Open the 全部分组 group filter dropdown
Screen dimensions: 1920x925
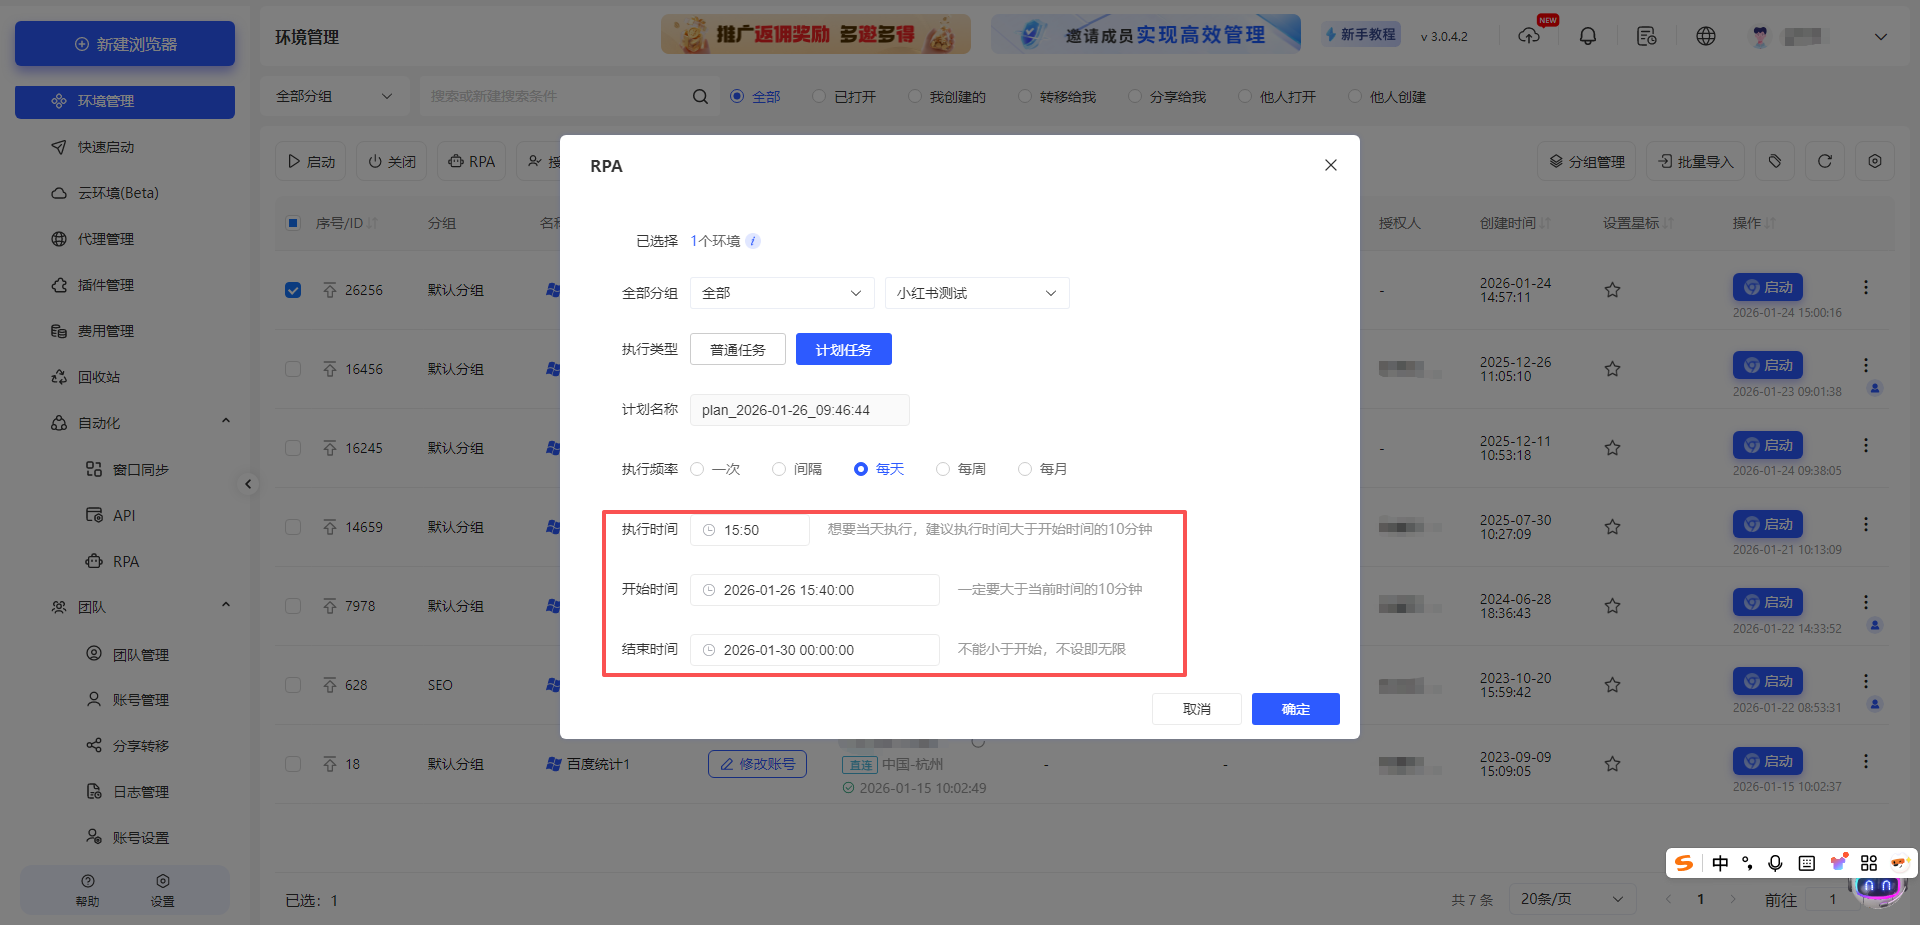335,95
